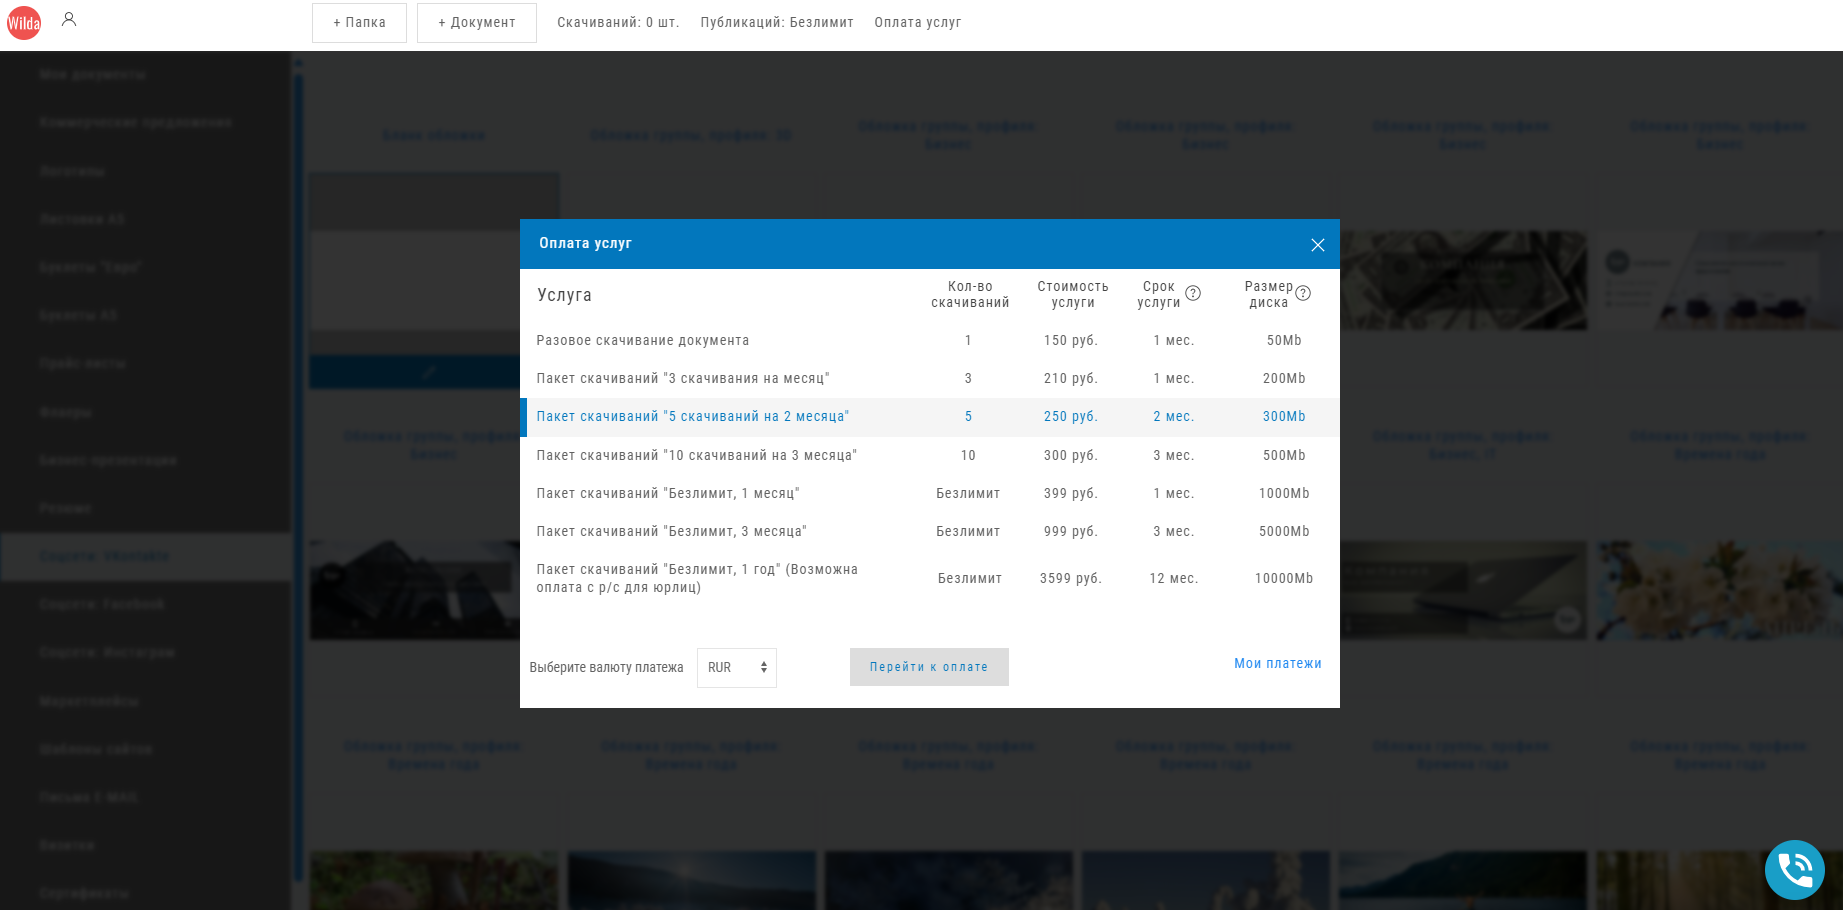Close the Оплата услуг dialog
Viewport: 1843px width, 910px height.
1318,245
